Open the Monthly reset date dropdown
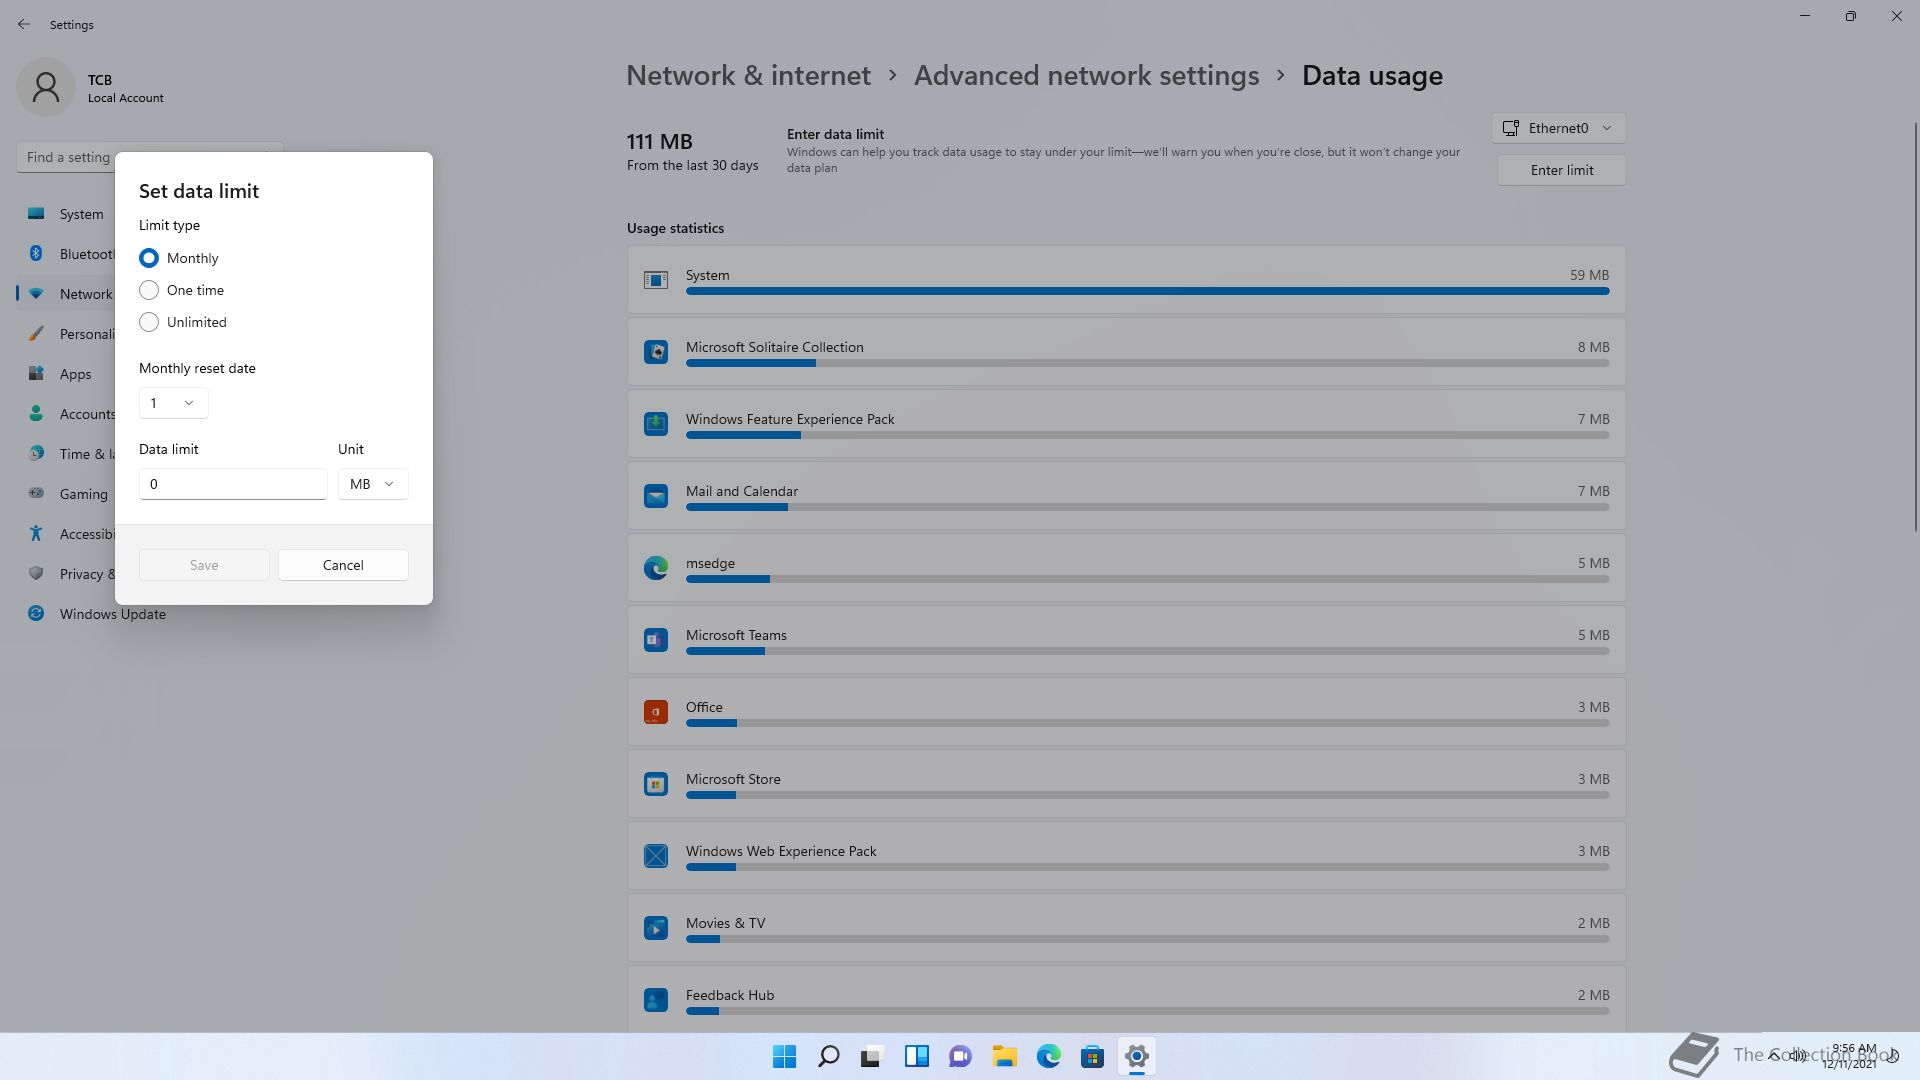 173,403
